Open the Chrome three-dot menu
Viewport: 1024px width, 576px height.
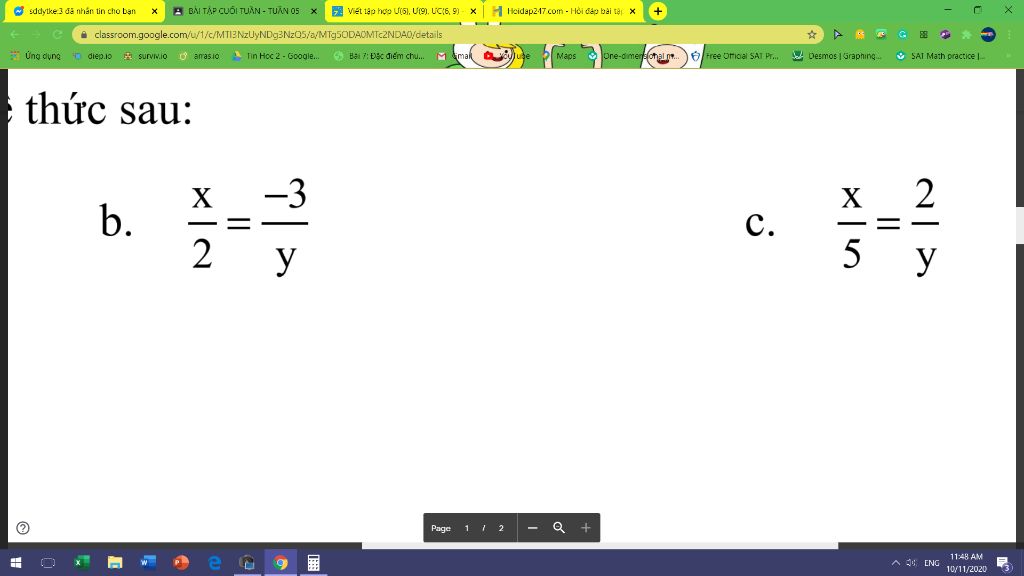pos(1010,35)
